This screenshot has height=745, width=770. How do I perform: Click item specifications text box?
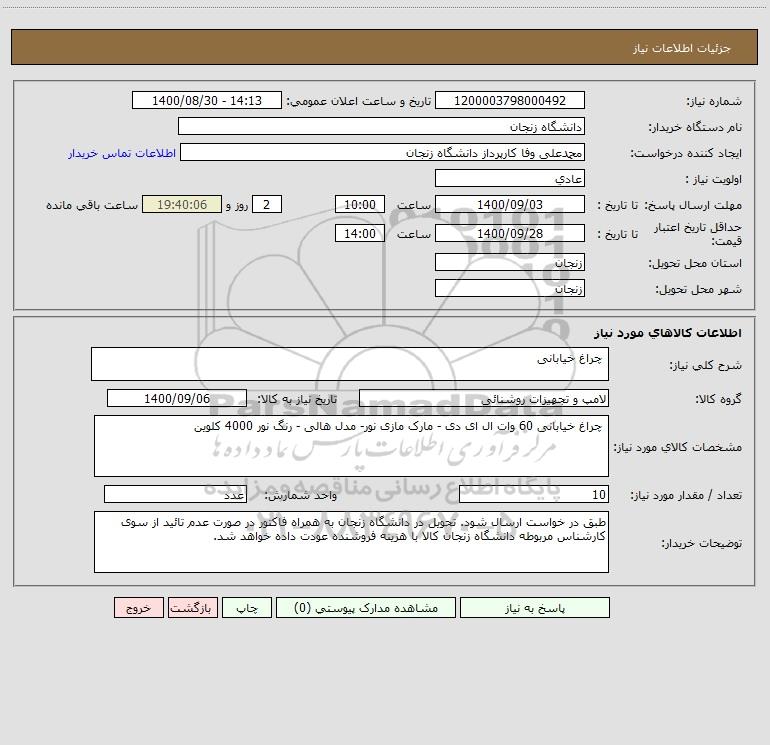coord(351,446)
